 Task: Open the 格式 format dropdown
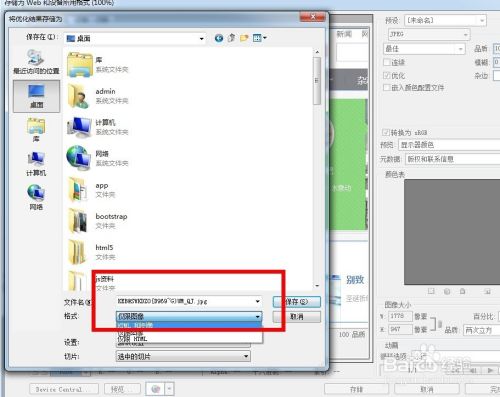pos(189,316)
